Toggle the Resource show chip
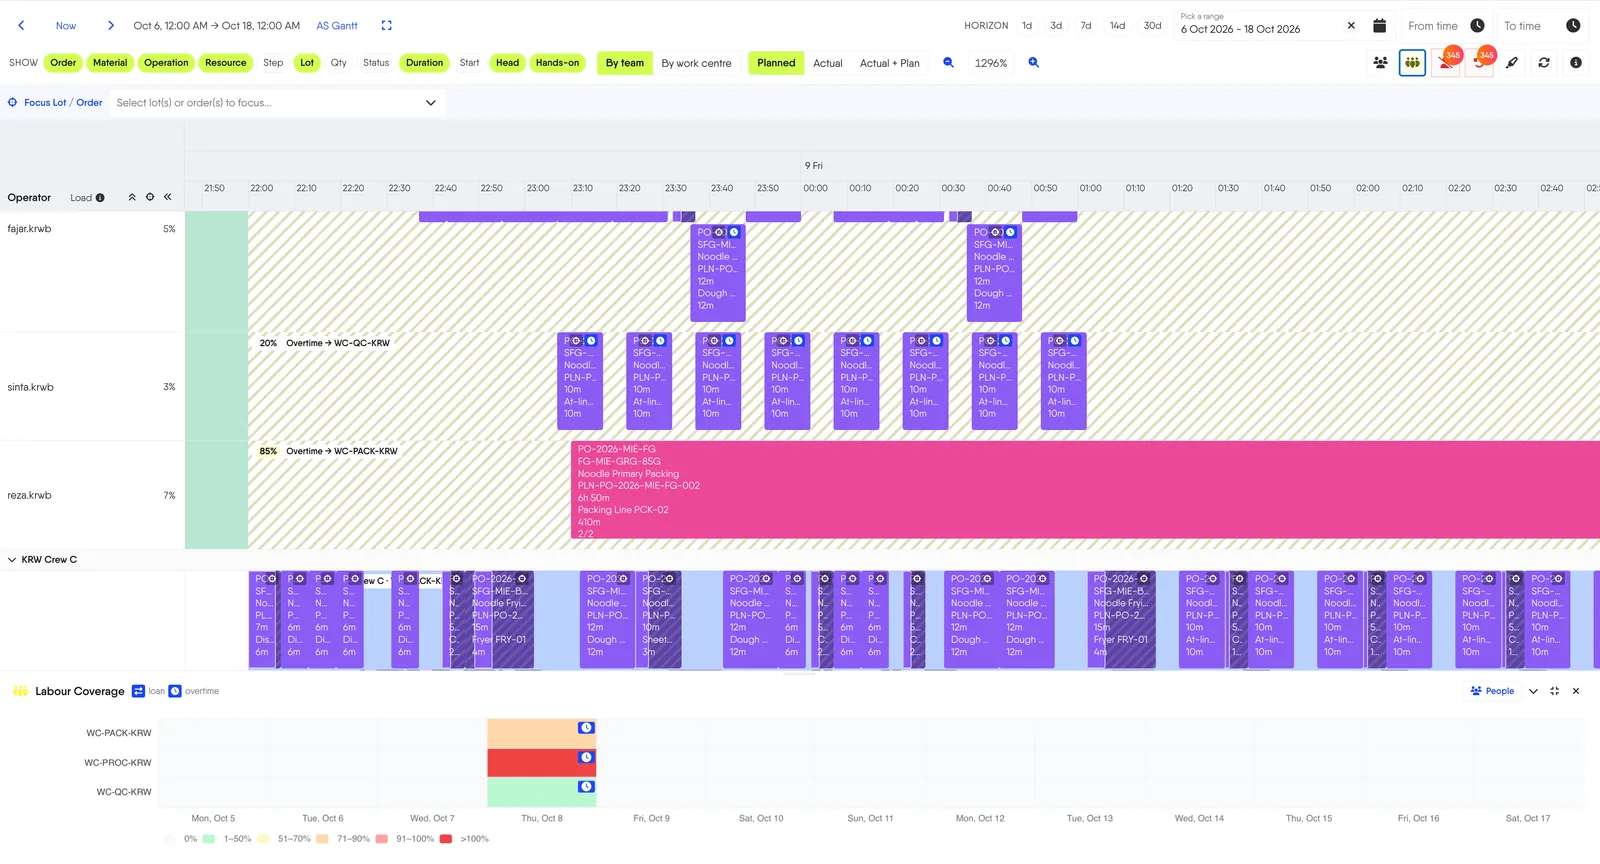 pos(226,63)
